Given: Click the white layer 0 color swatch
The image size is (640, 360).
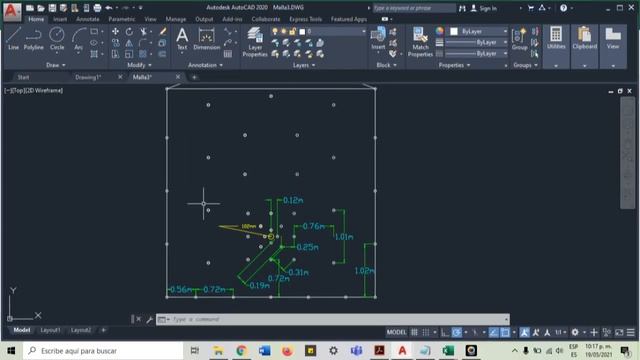Looking at the screenshot, I should (302, 31).
